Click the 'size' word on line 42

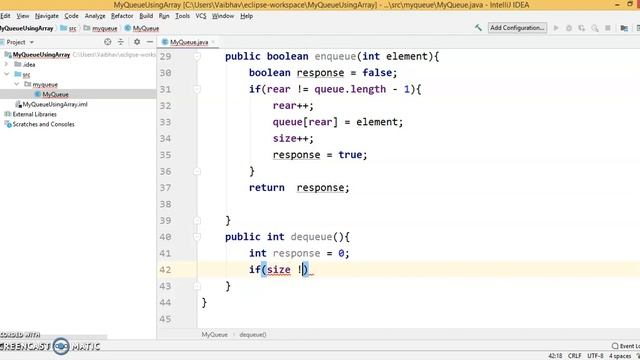click(278, 270)
